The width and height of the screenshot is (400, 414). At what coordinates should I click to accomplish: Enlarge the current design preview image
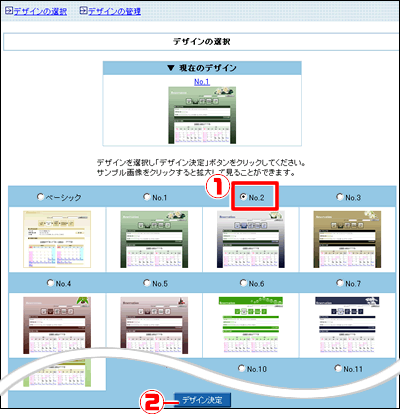[x=202, y=115]
